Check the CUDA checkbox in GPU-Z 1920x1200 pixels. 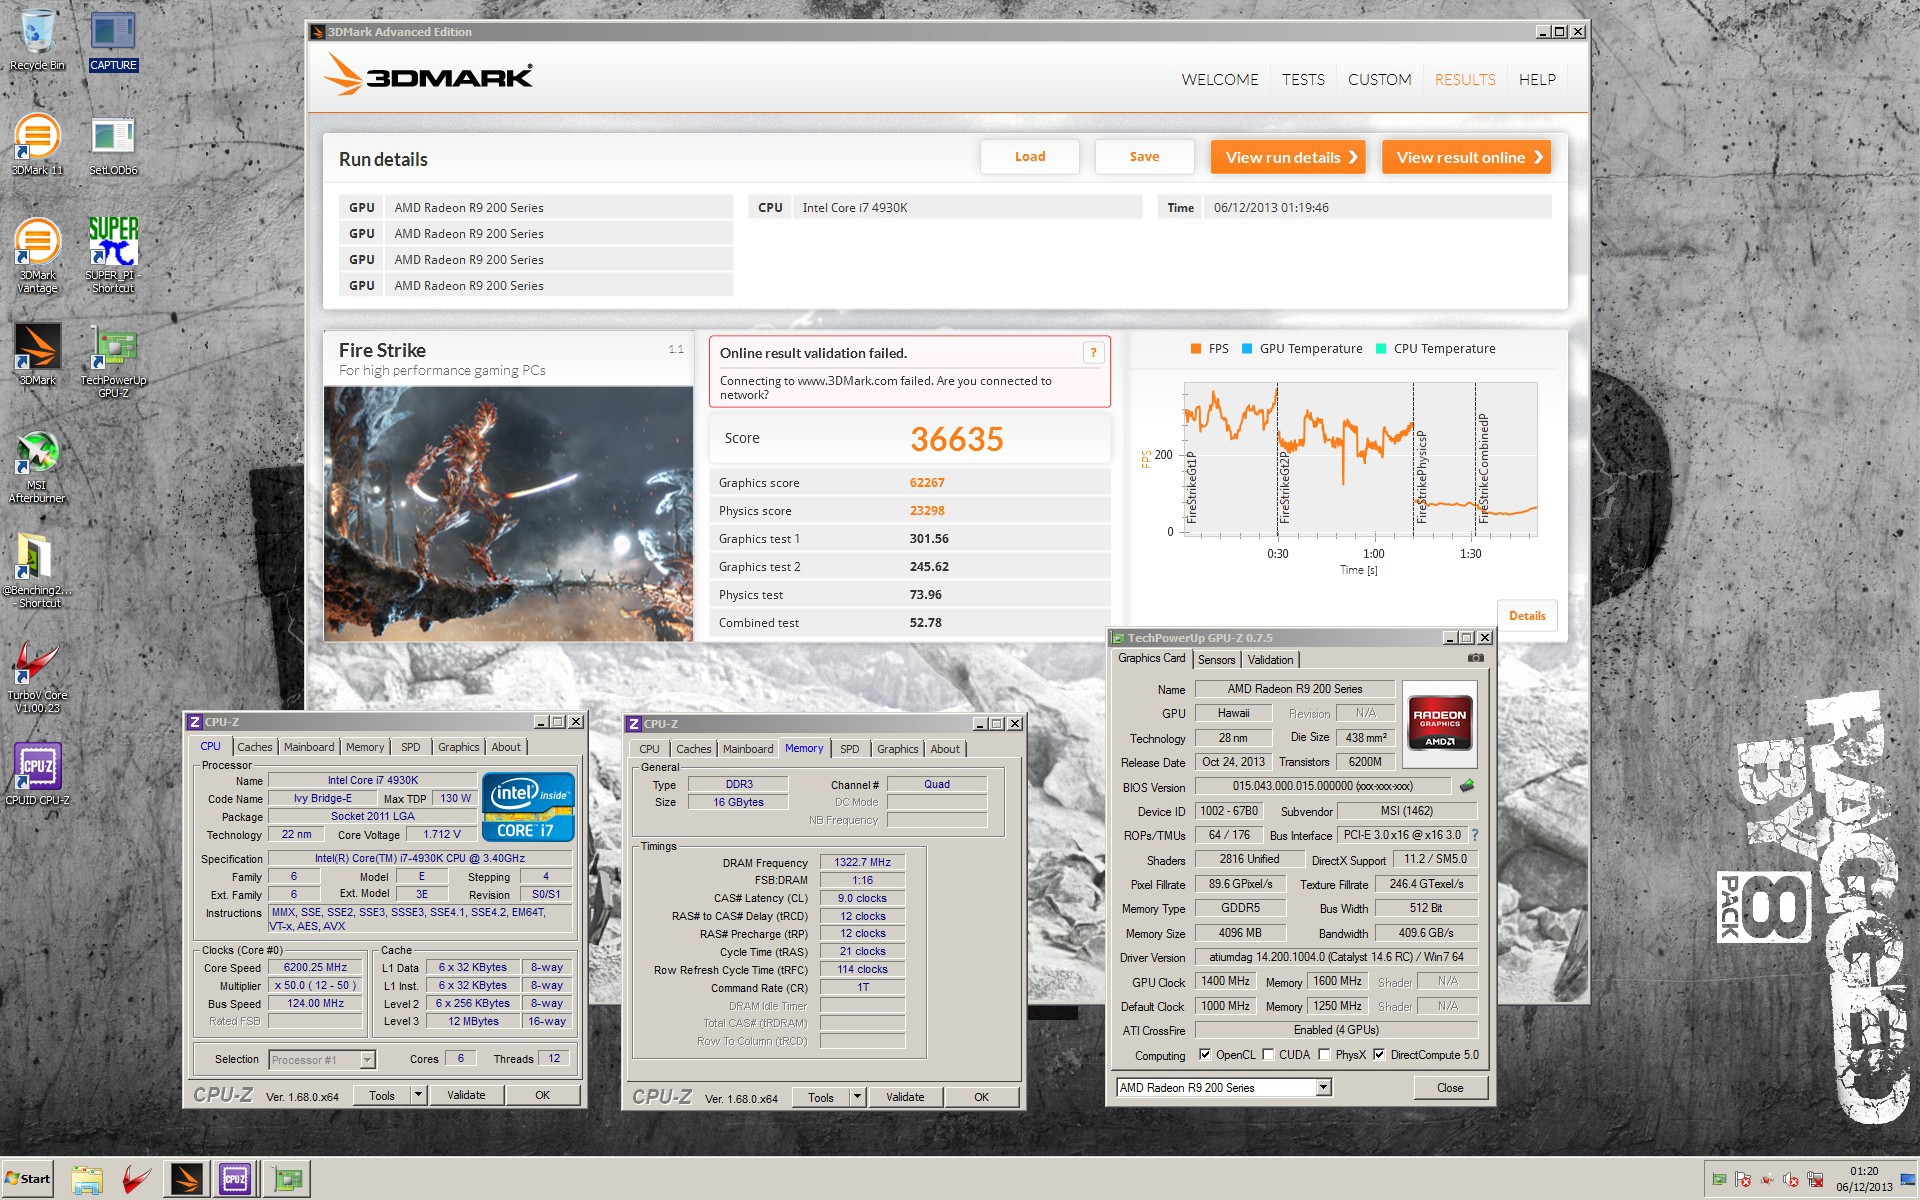tap(1268, 1054)
